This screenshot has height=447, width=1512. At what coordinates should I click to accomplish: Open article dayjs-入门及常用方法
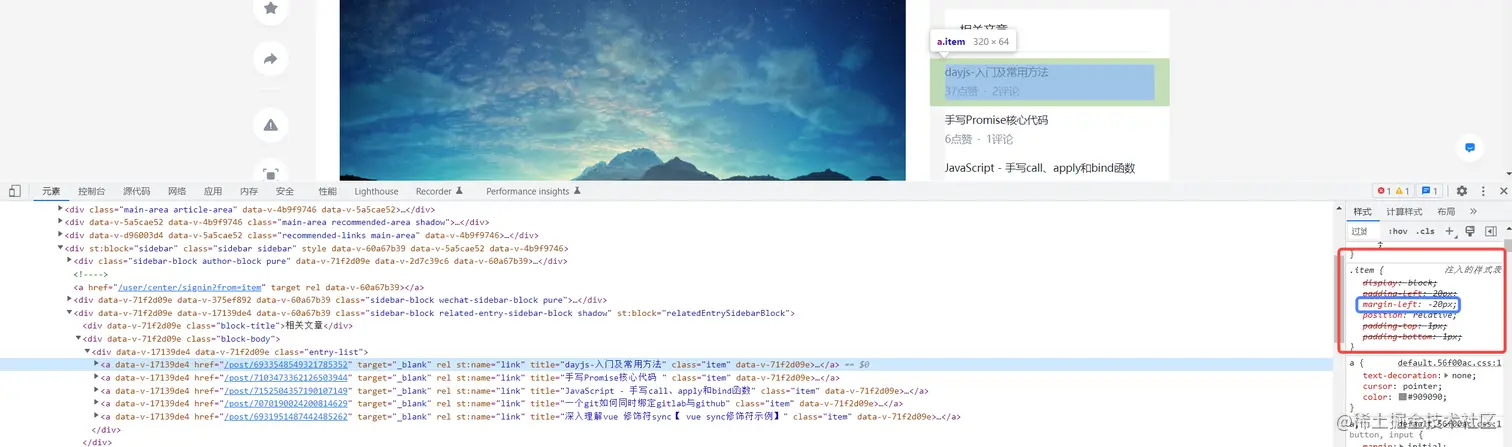click(x=996, y=72)
